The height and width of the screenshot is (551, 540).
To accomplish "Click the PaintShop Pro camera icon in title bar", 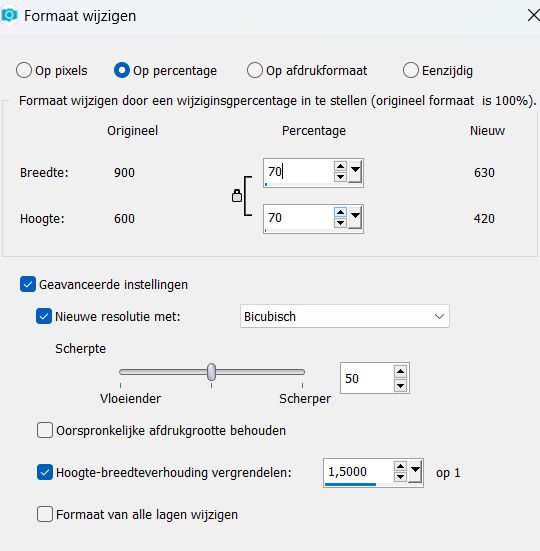I will point(9,15).
